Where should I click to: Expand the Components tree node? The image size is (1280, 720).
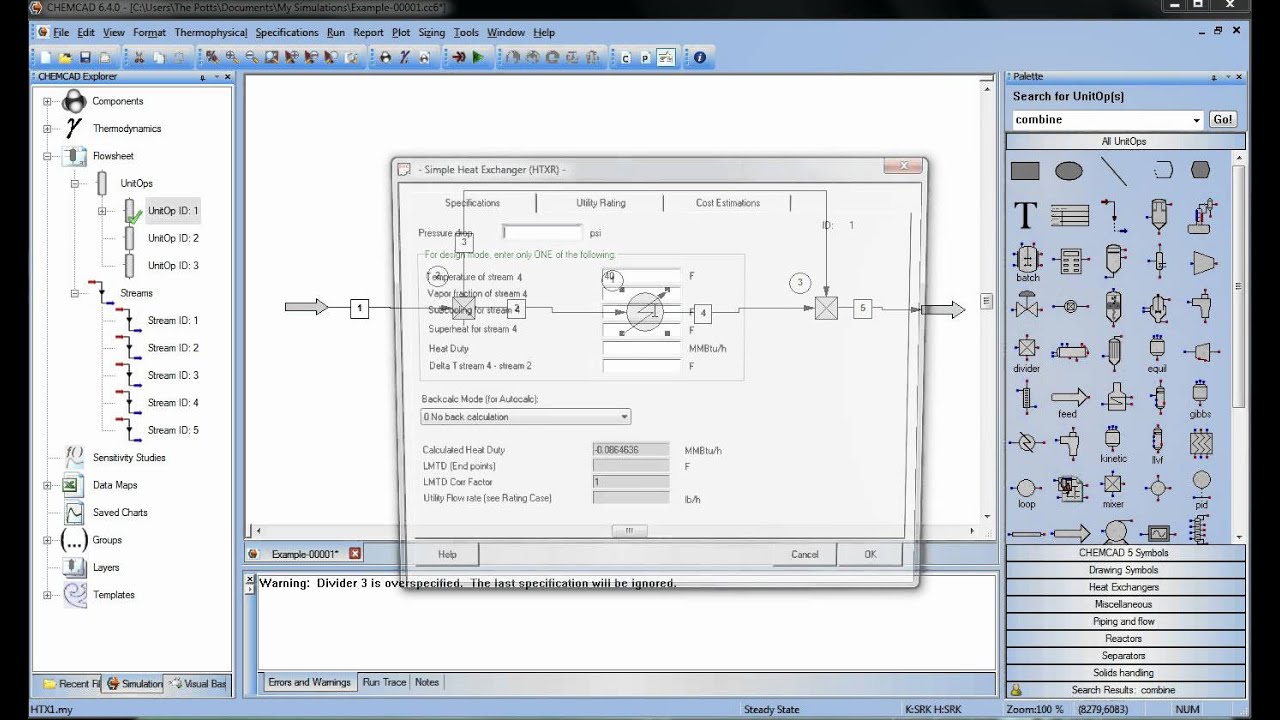47,101
